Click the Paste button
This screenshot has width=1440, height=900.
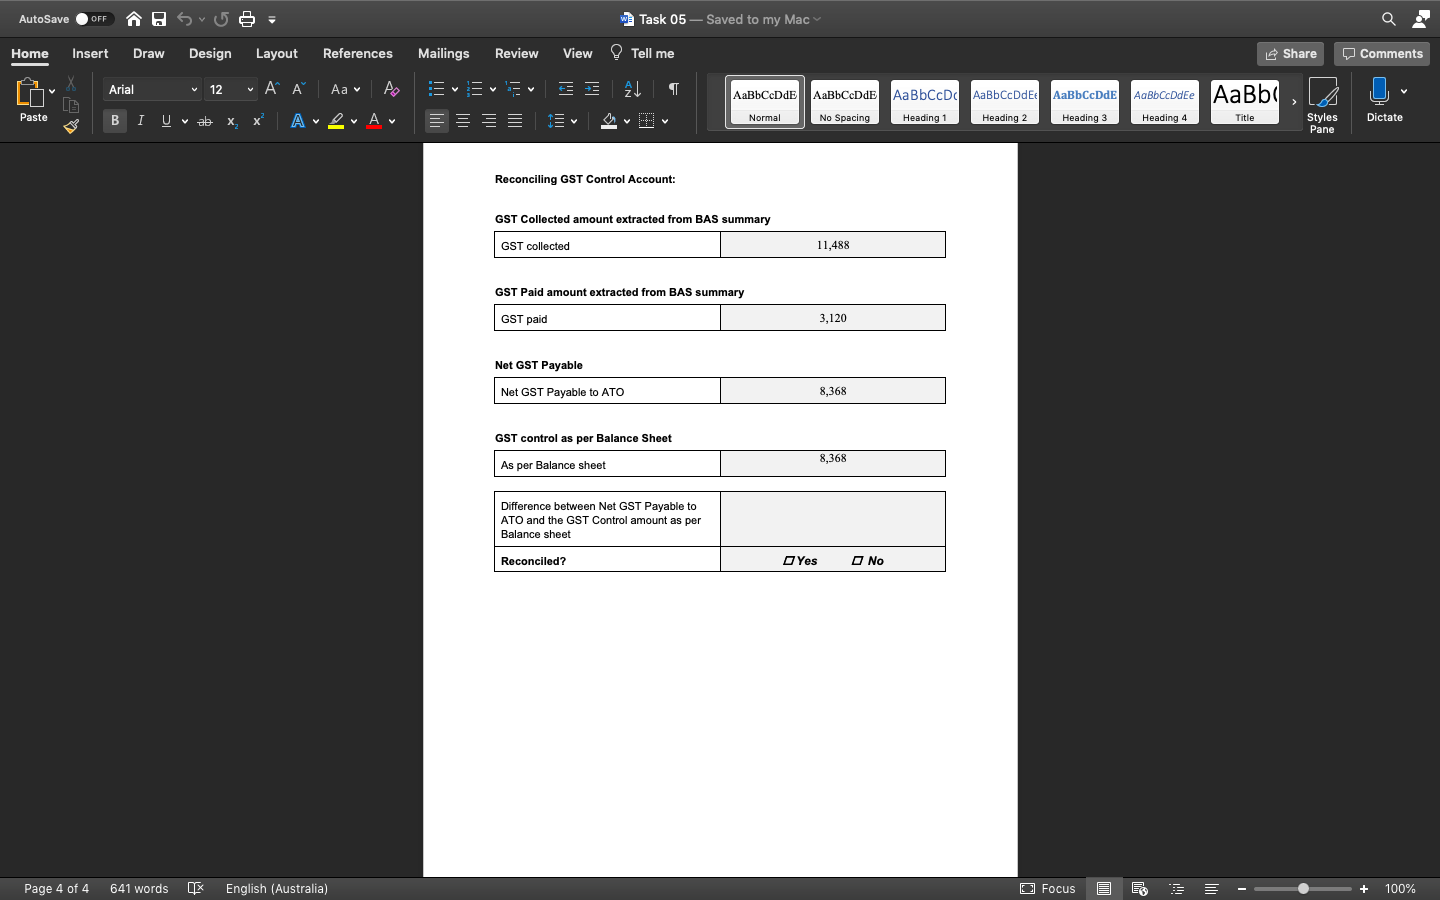(x=31, y=100)
